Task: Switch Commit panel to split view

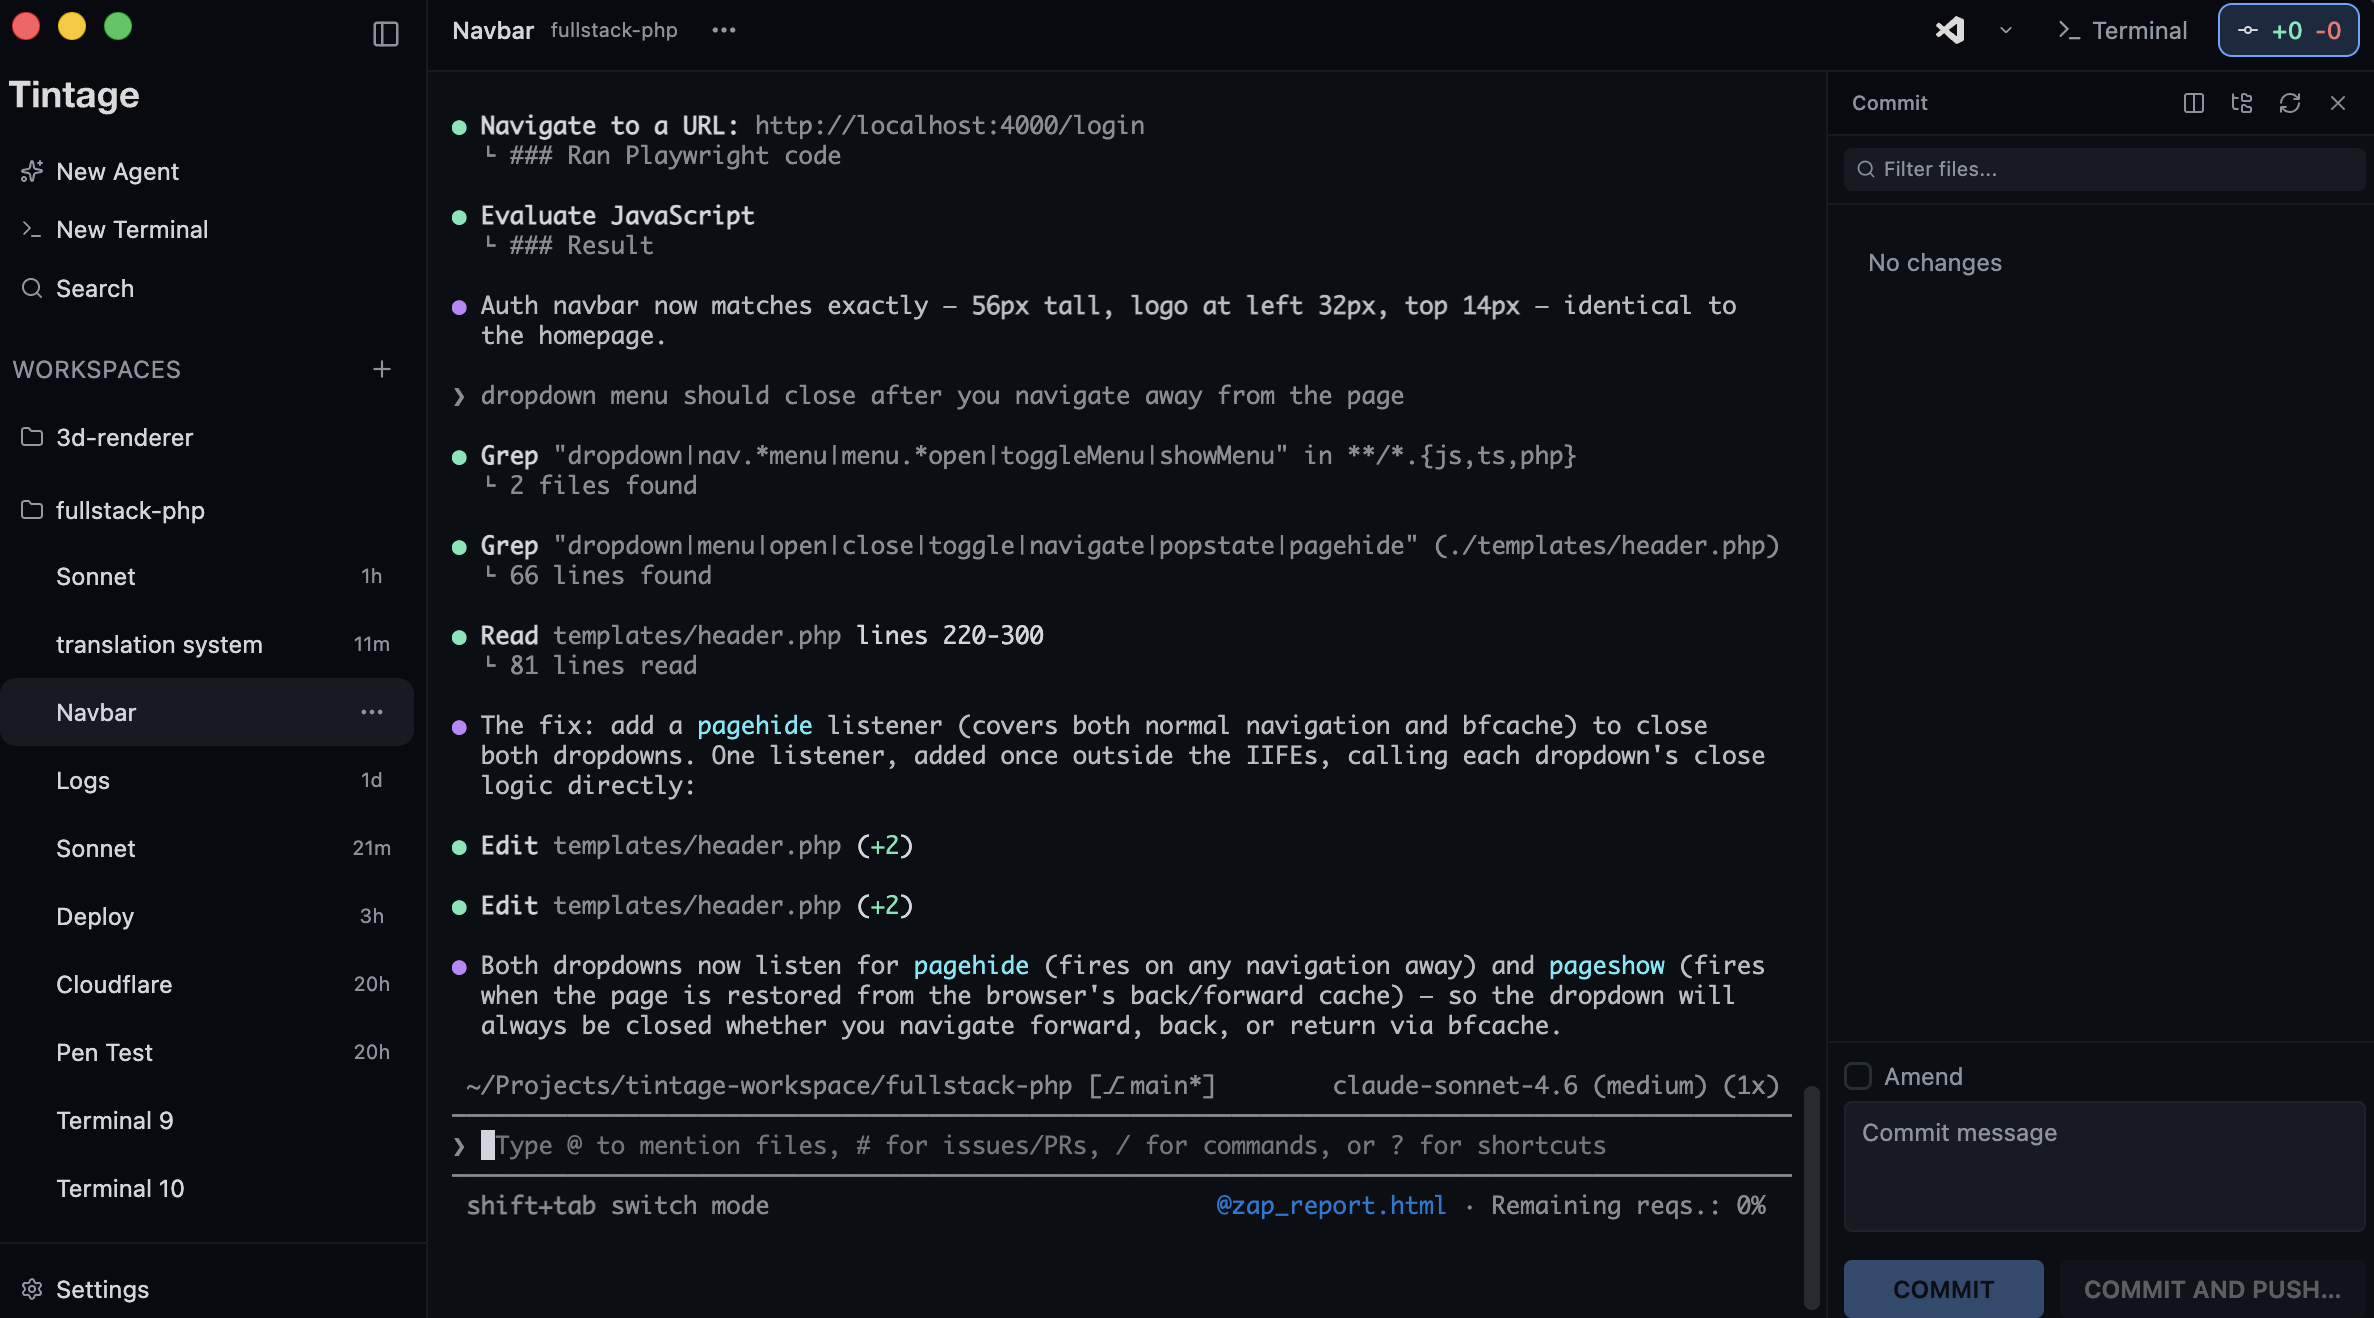Action: point(2193,103)
